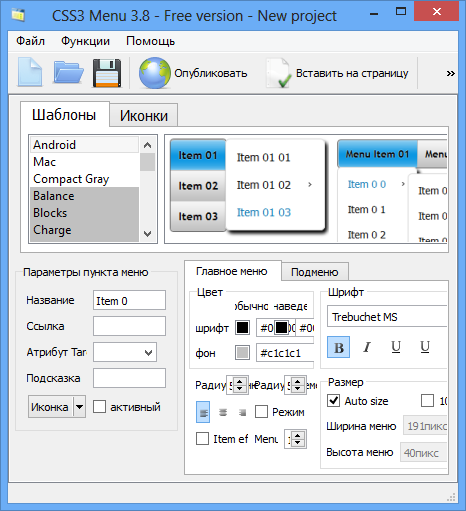Select Charge template in list
This screenshot has width=466, height=511.
pyautogui.click(x=84, y=230)
